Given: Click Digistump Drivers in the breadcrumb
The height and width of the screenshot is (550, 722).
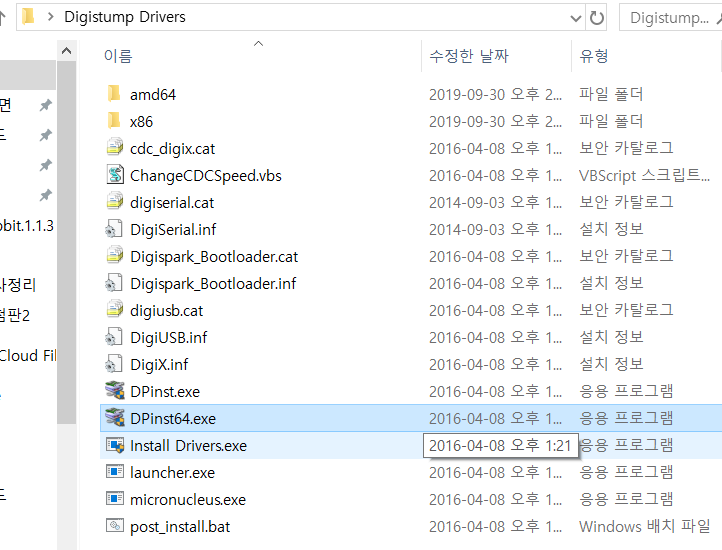Looking at the screenshot, I should (x=125, y=17).
